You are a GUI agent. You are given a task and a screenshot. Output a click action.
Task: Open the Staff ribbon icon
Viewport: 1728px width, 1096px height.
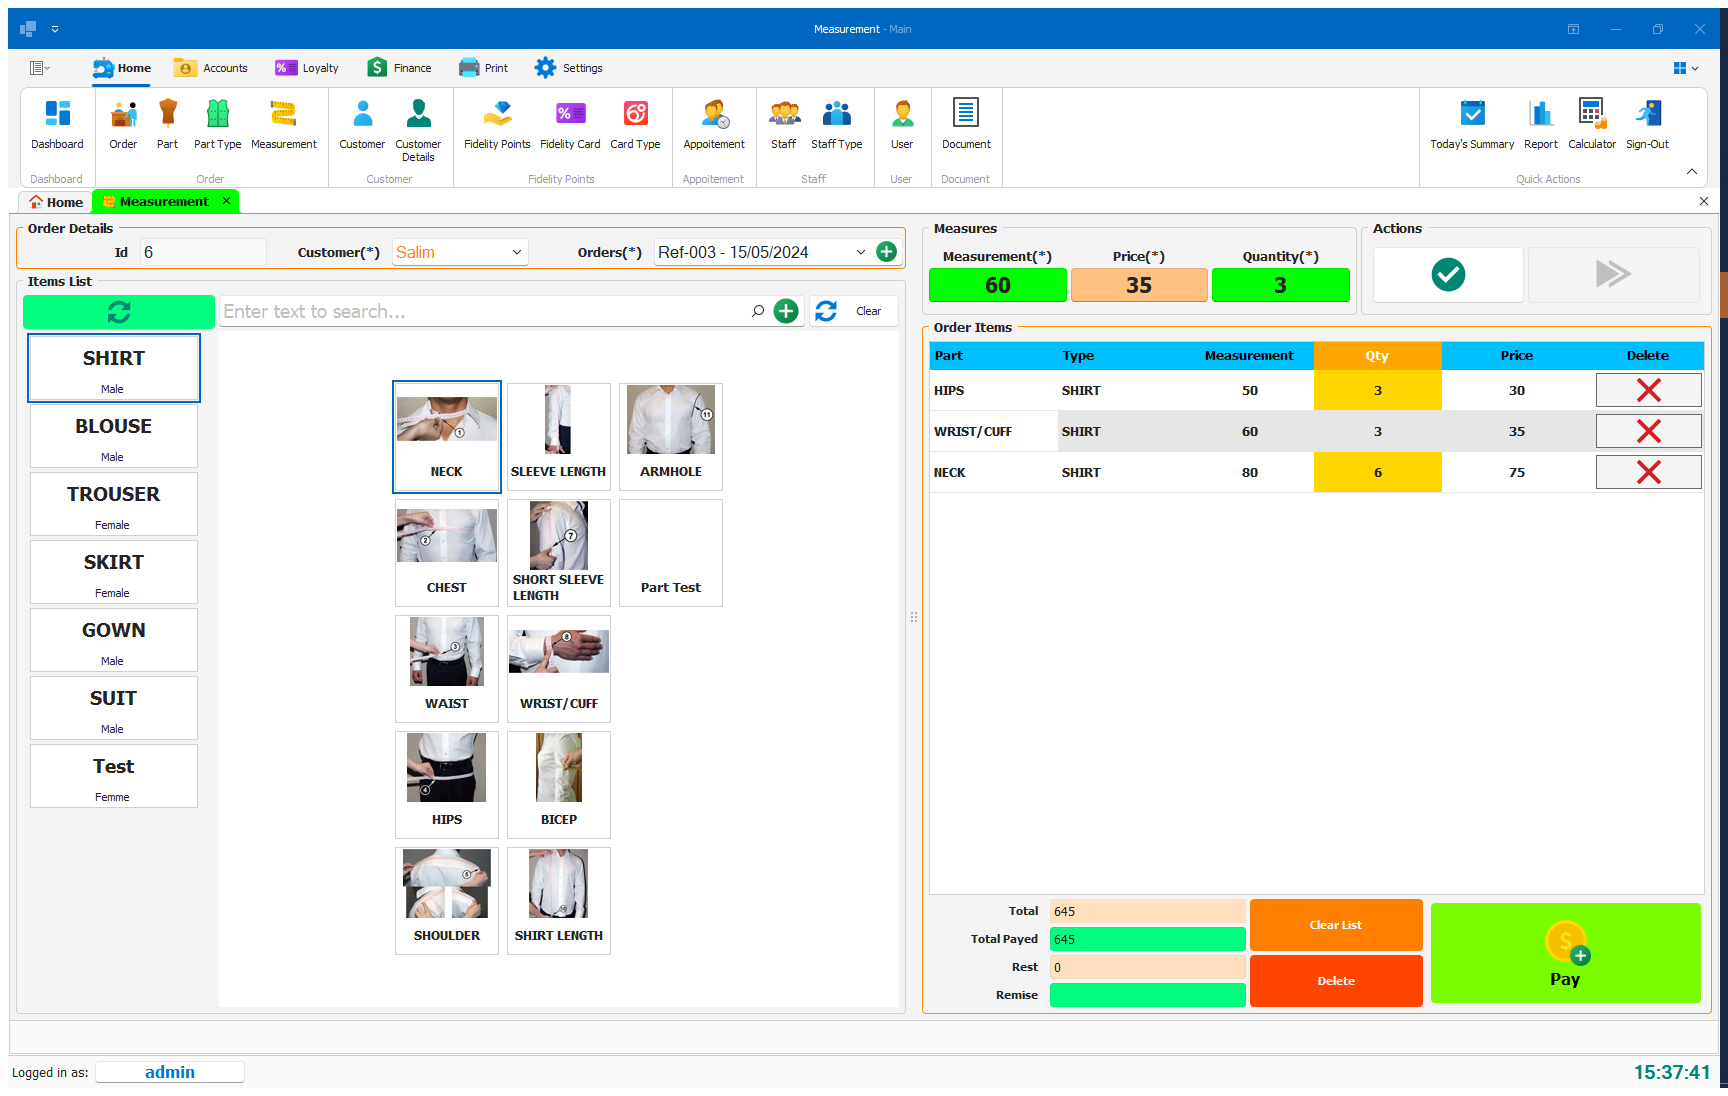[x=784, y=124]
